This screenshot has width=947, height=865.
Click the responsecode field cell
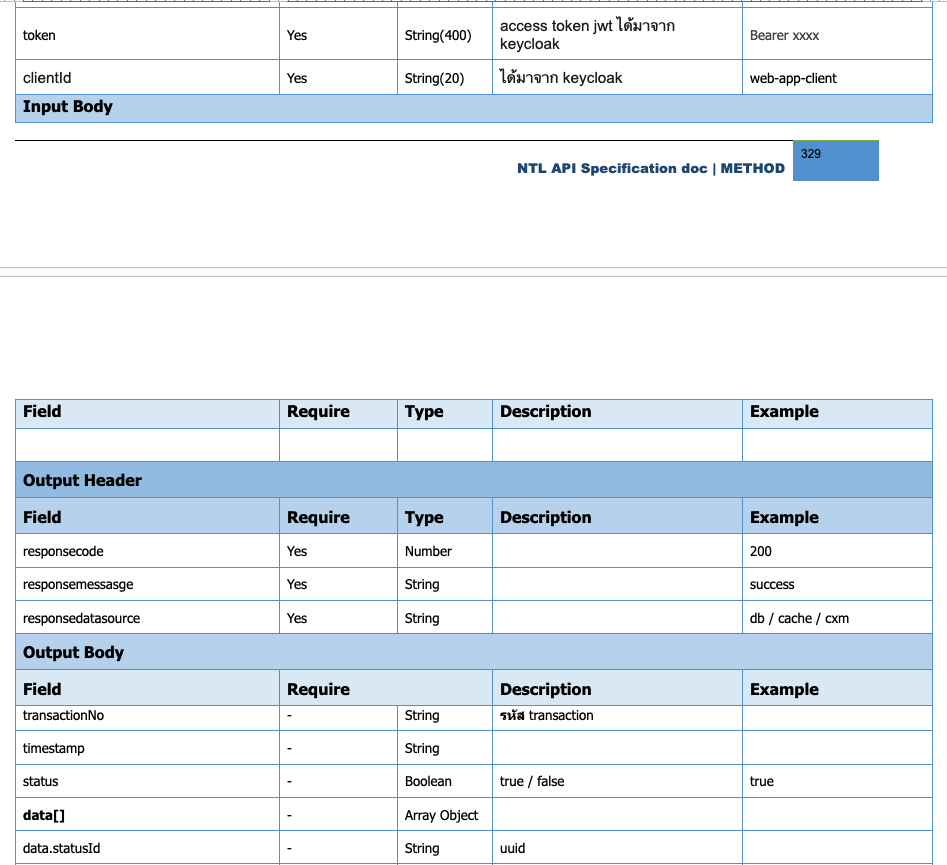(x=63, y=551)
